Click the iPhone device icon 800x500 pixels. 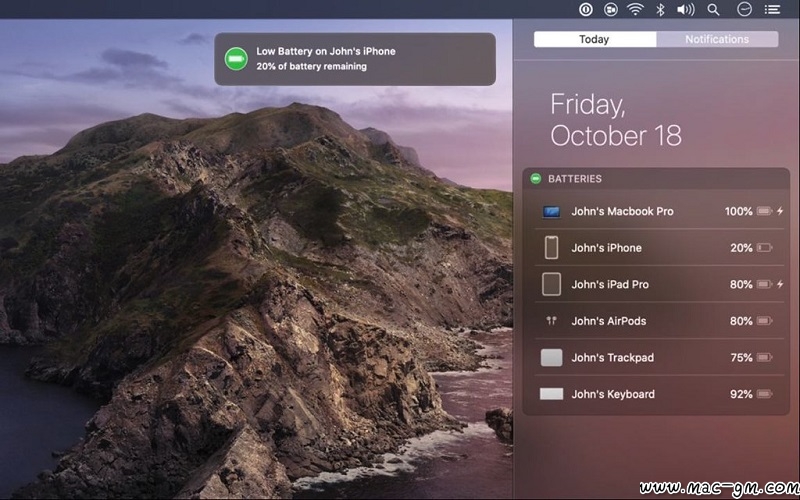(x=552, y=247)
